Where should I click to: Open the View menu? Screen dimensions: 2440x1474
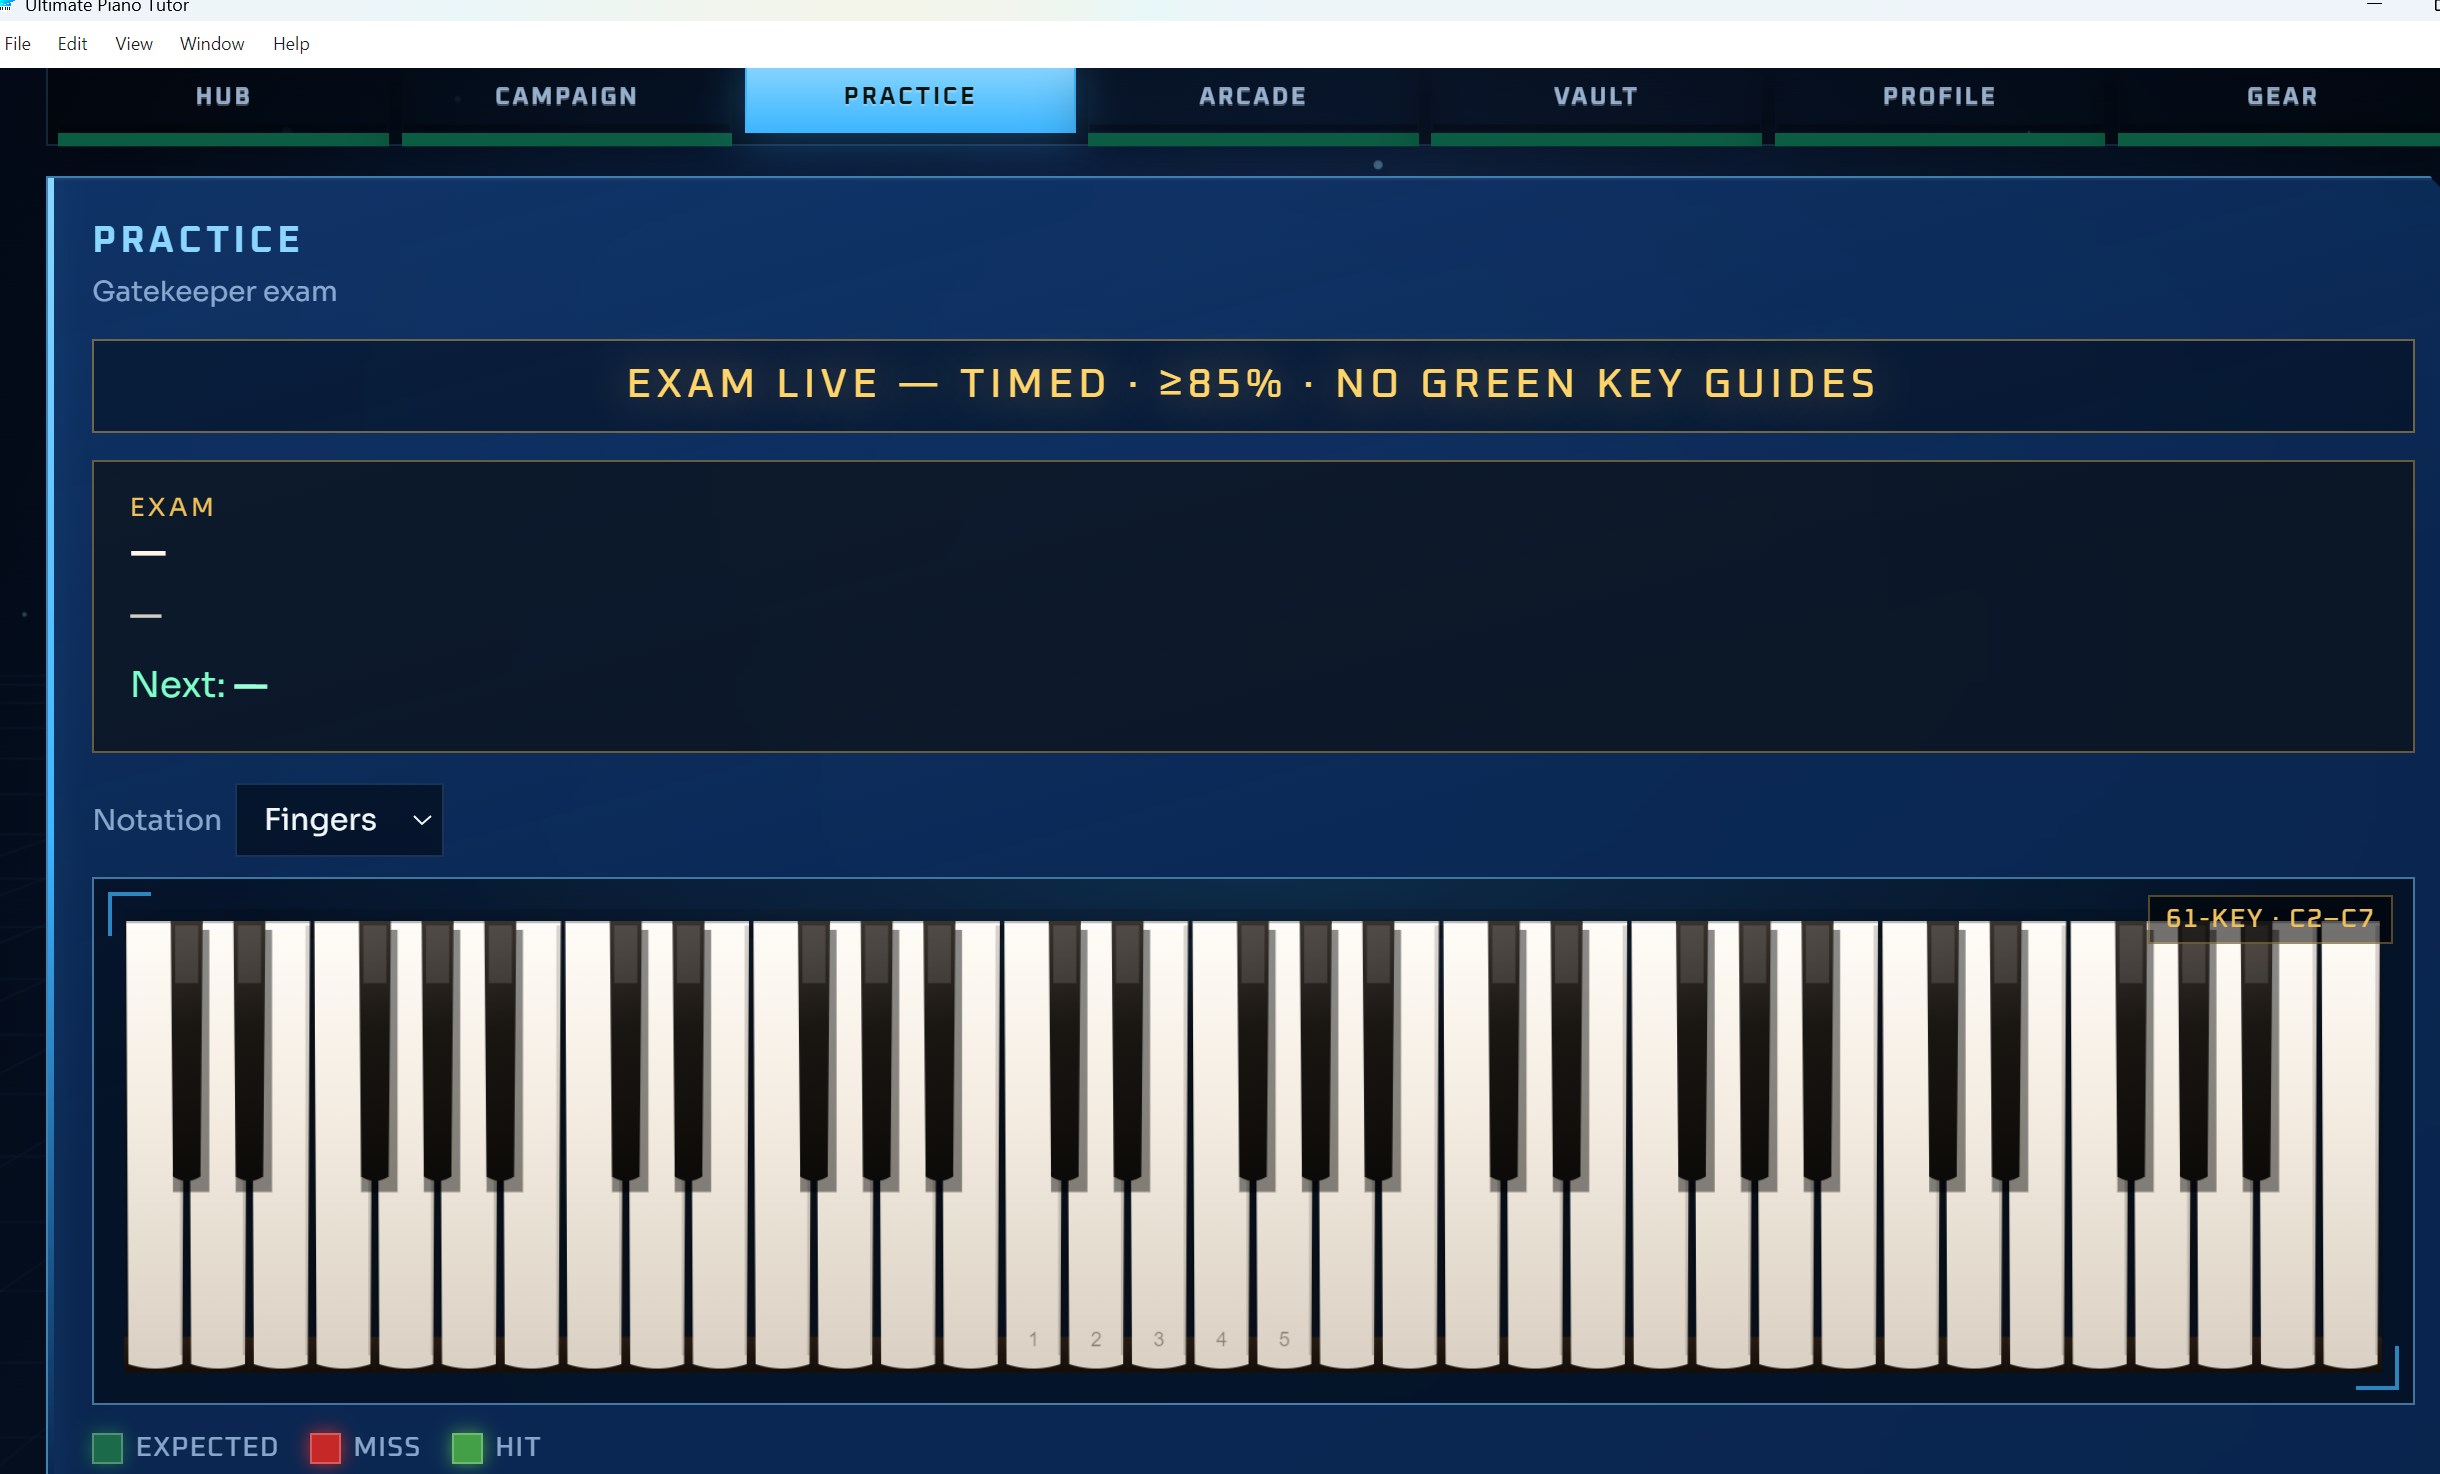134,44
